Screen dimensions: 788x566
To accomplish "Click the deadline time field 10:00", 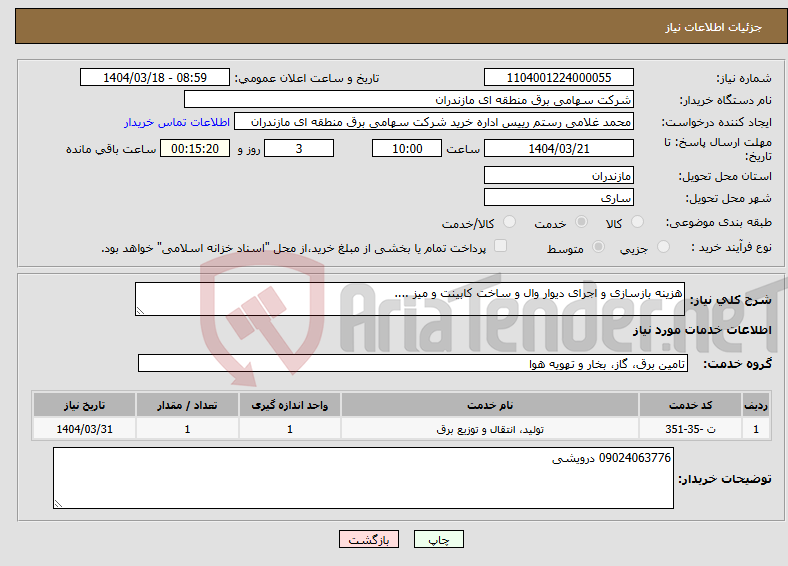I will pyautogui.click(x=407, y=148).
